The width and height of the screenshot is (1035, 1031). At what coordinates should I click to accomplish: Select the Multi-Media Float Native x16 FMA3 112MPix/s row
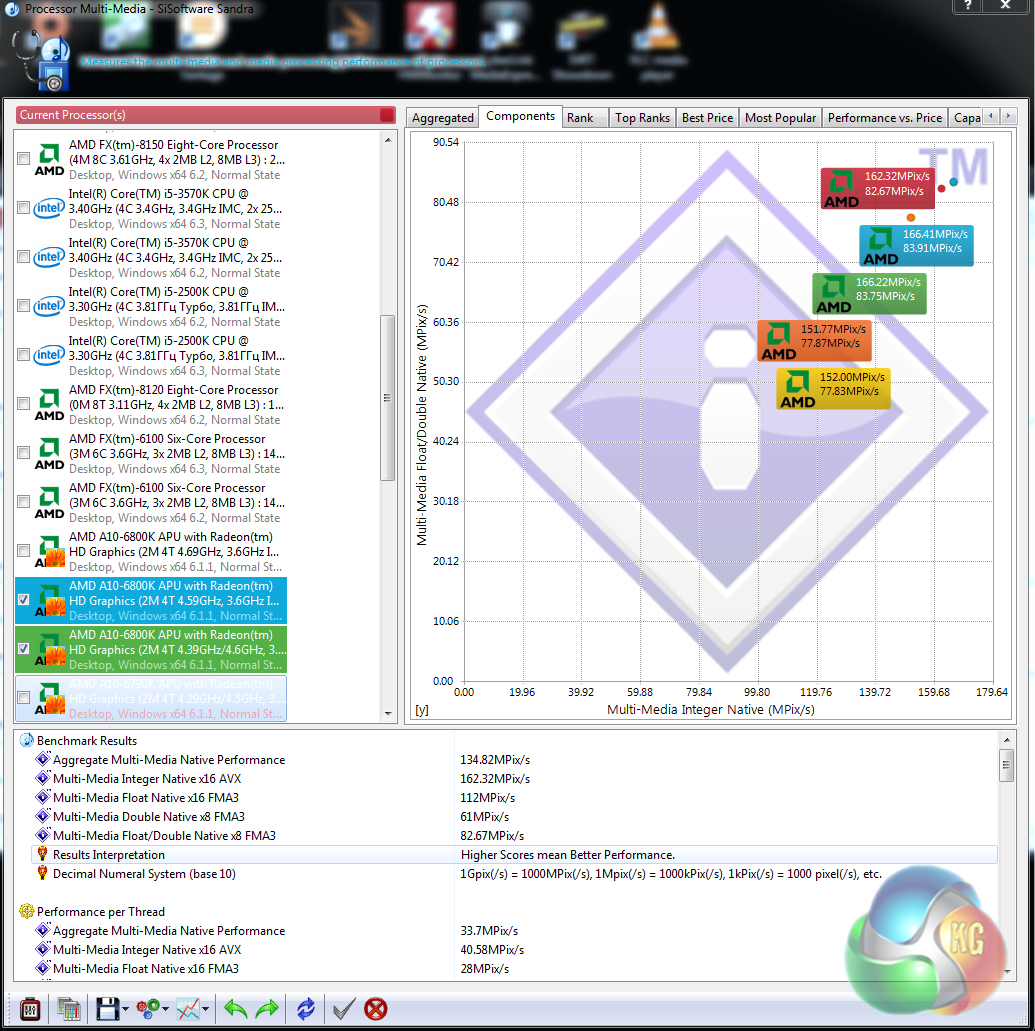coord(514,797)
